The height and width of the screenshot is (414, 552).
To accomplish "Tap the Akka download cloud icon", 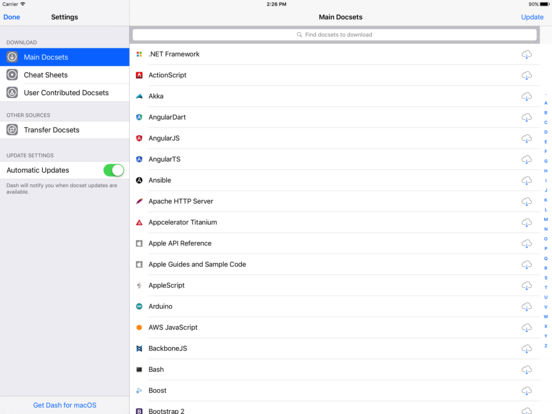I will [526, 96].
